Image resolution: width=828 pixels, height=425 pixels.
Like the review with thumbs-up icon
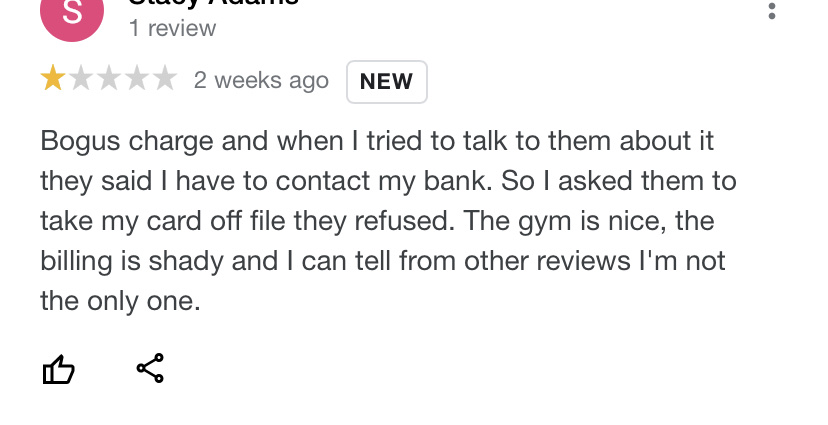tap(58, 370)
